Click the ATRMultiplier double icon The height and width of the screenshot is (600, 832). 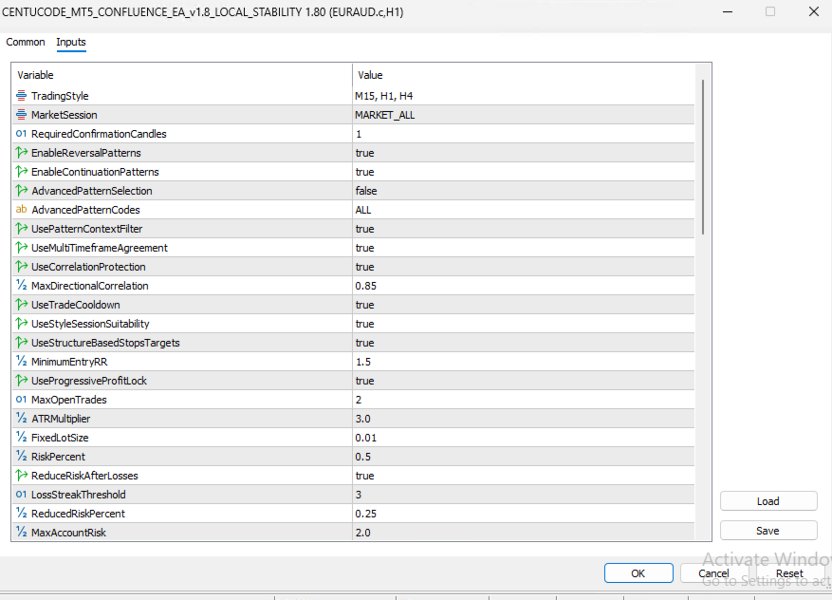click(x=21, y=419)
